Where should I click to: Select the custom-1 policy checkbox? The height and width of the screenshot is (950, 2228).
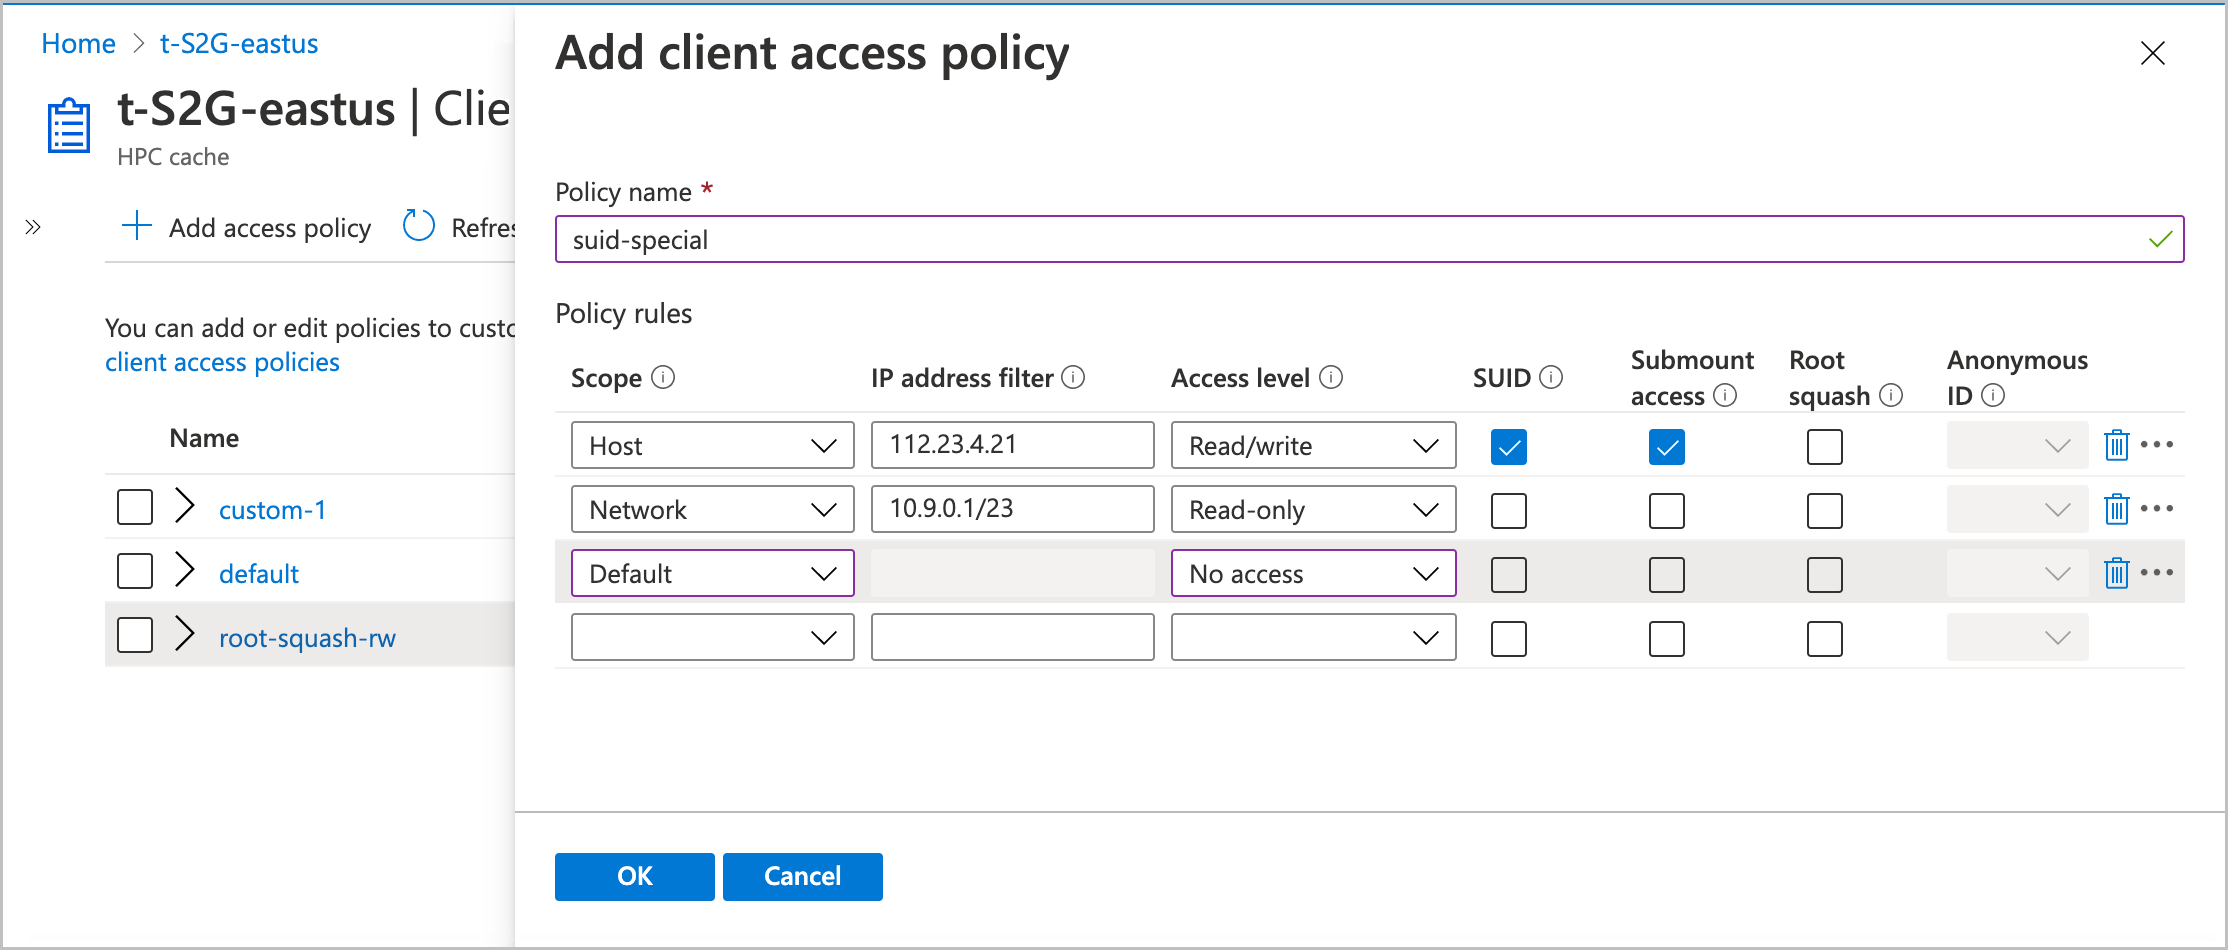click(135, 508)
